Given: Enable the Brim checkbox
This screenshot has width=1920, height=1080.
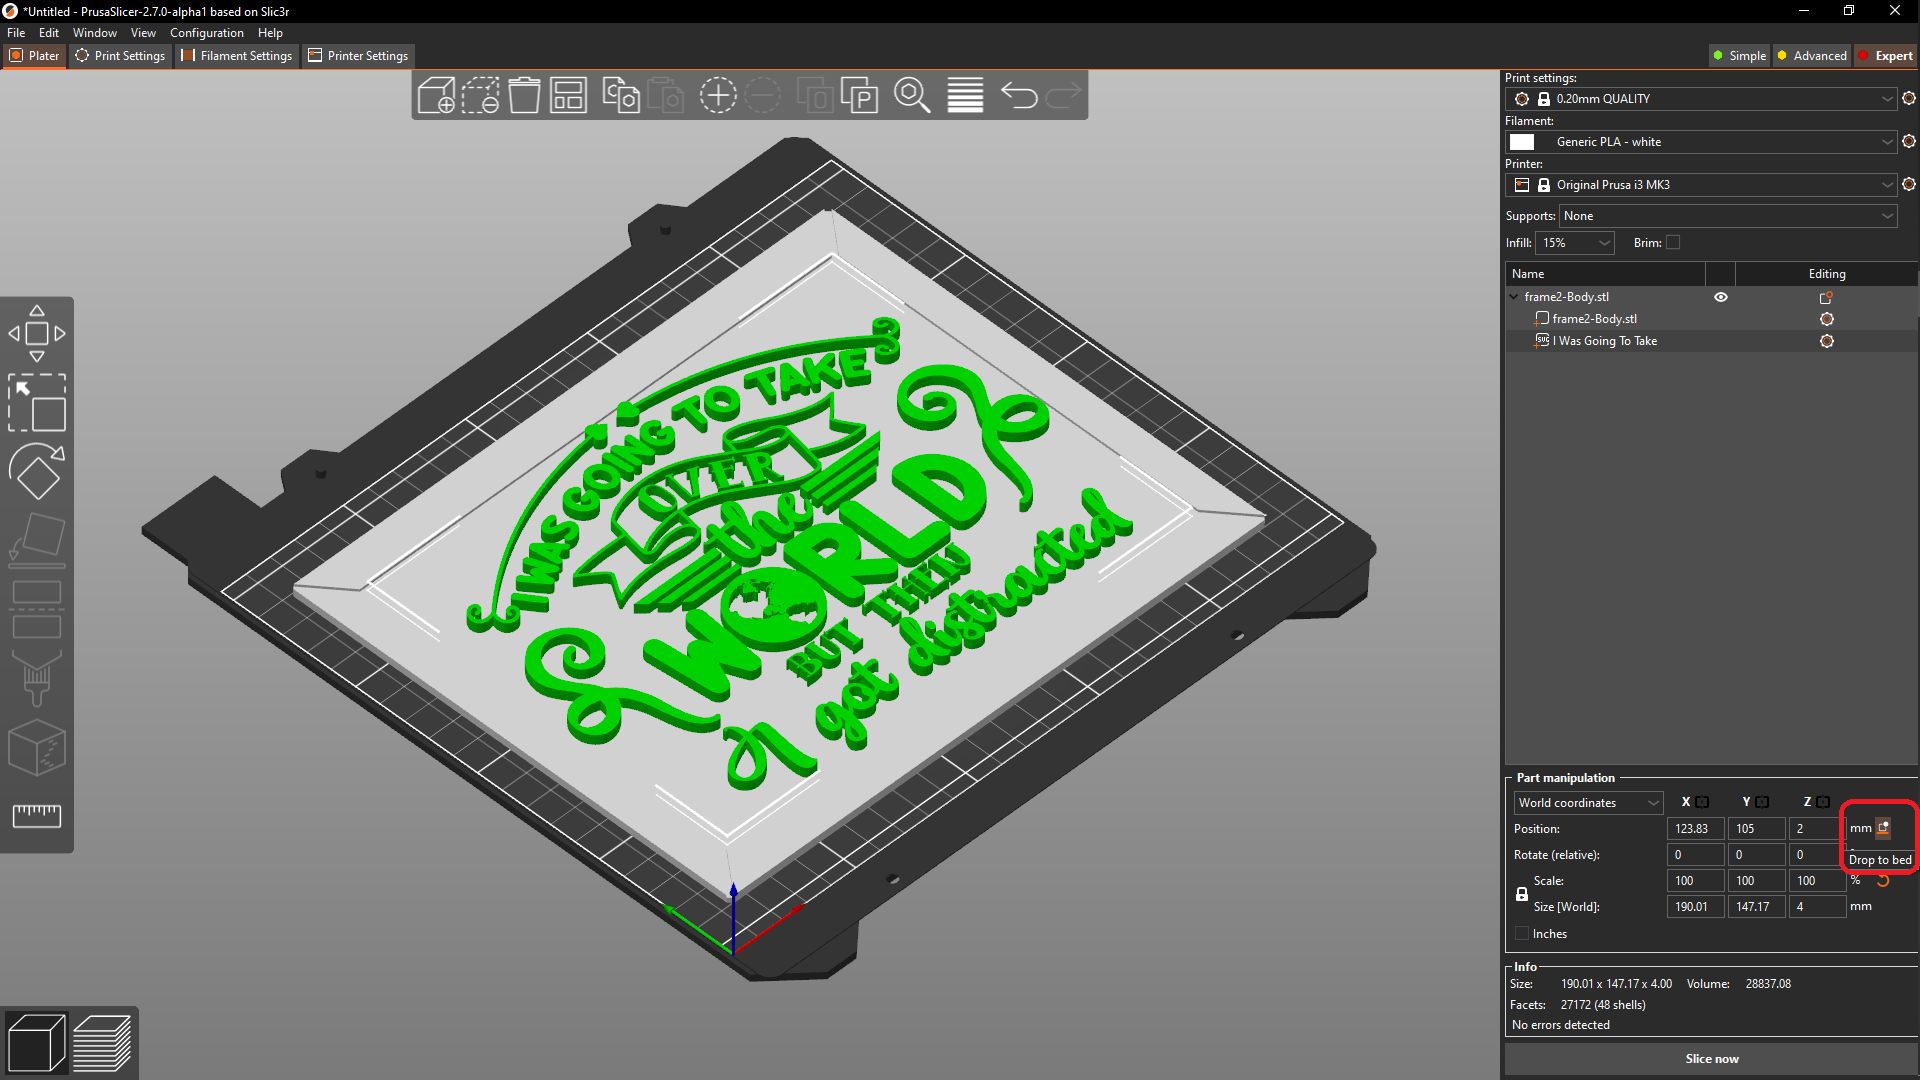Looking at the screenshot, I should 1672,242.
